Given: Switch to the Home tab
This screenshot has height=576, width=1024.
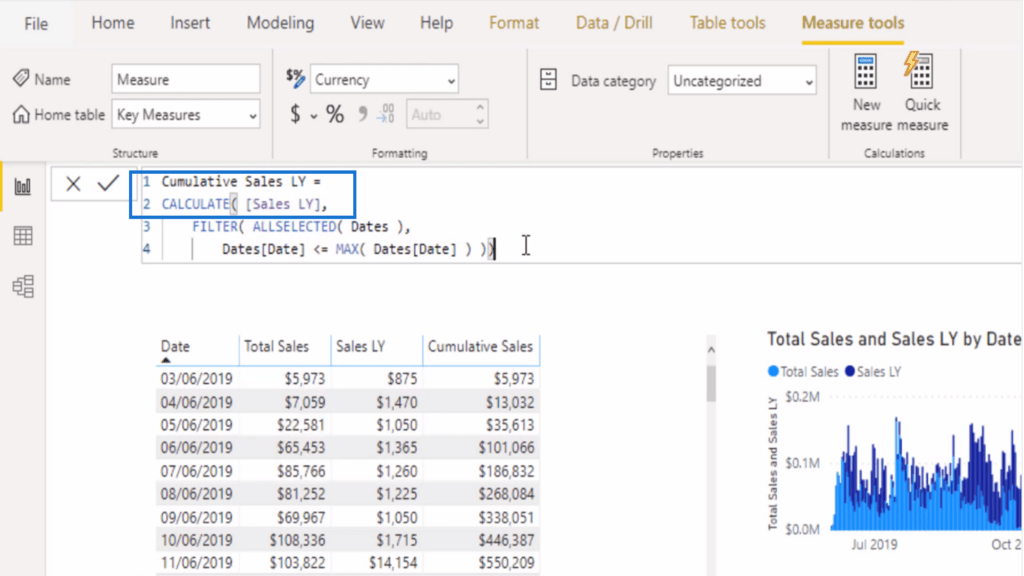Looking at the screenshot, I should (113, 23).
